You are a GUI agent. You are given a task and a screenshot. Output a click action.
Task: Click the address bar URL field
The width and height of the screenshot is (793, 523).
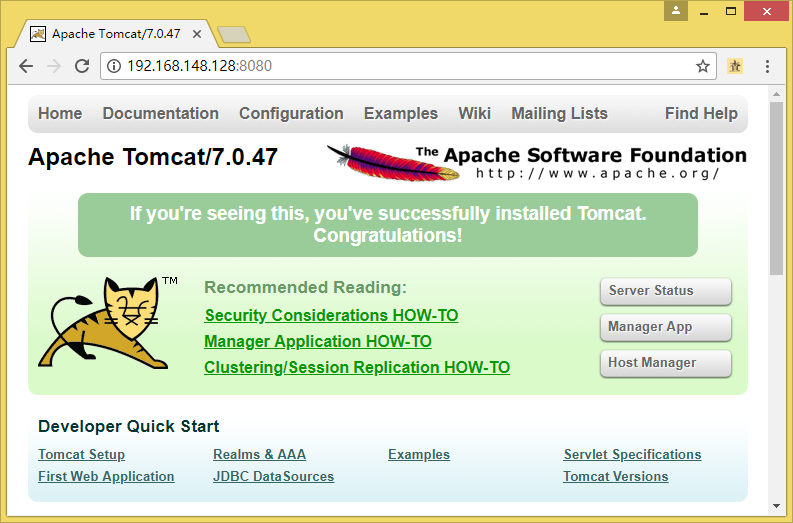click(400, 66)
